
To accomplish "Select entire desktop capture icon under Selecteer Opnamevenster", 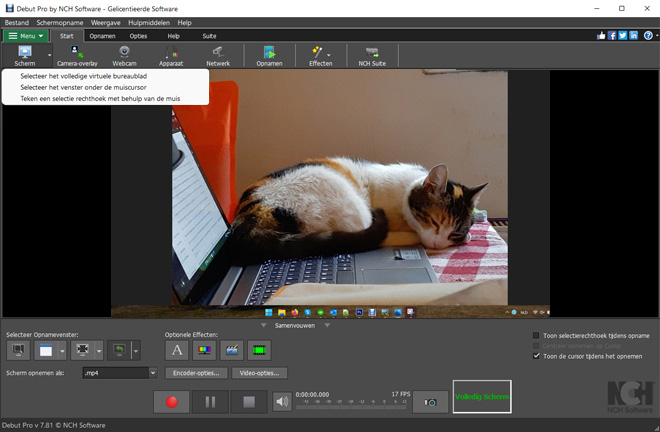I will click(x=18, y=350).
